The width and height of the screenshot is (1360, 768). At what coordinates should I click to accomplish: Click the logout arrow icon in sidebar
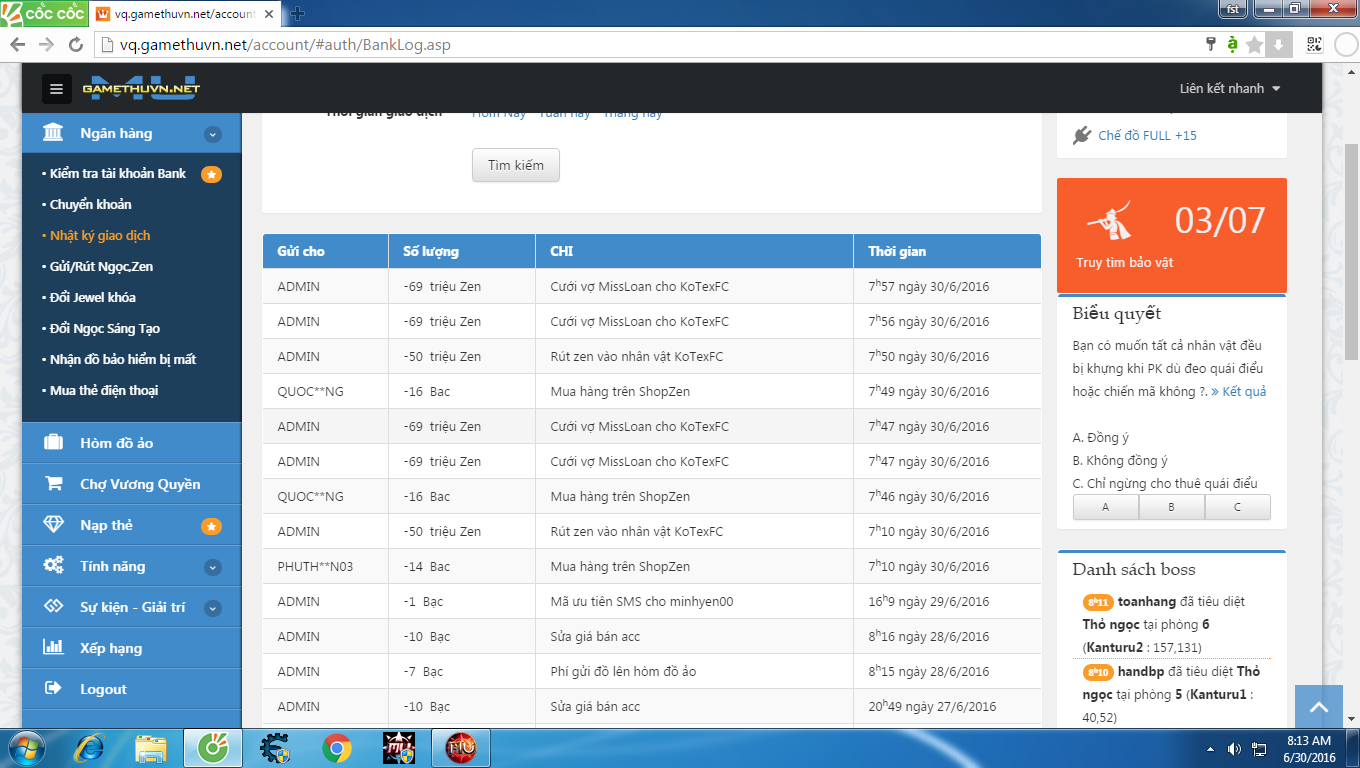point(54,689)
